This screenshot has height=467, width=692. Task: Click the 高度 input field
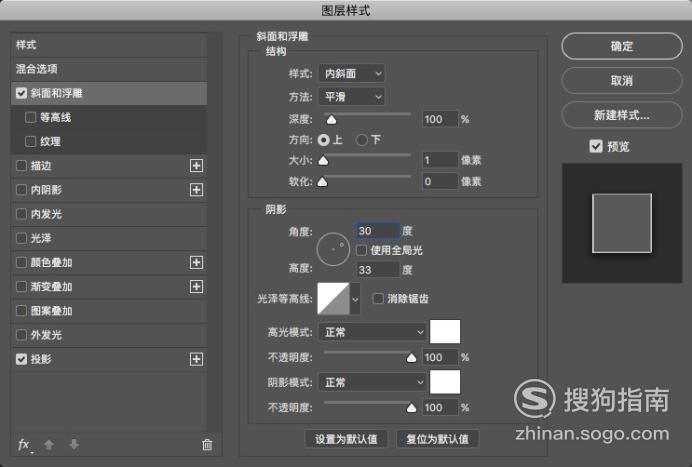point(377,270)
